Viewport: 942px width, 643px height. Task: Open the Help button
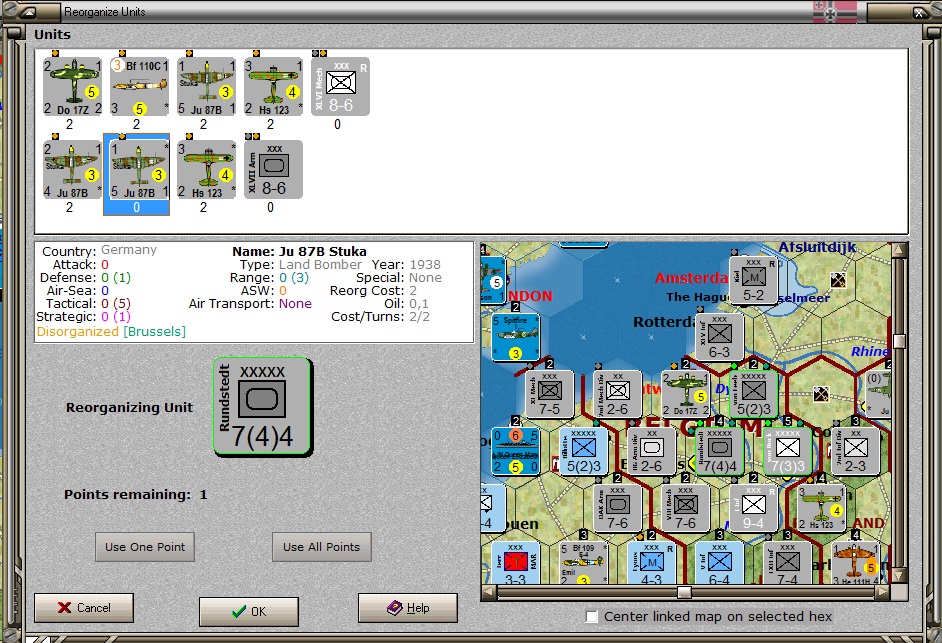point(408,608)
